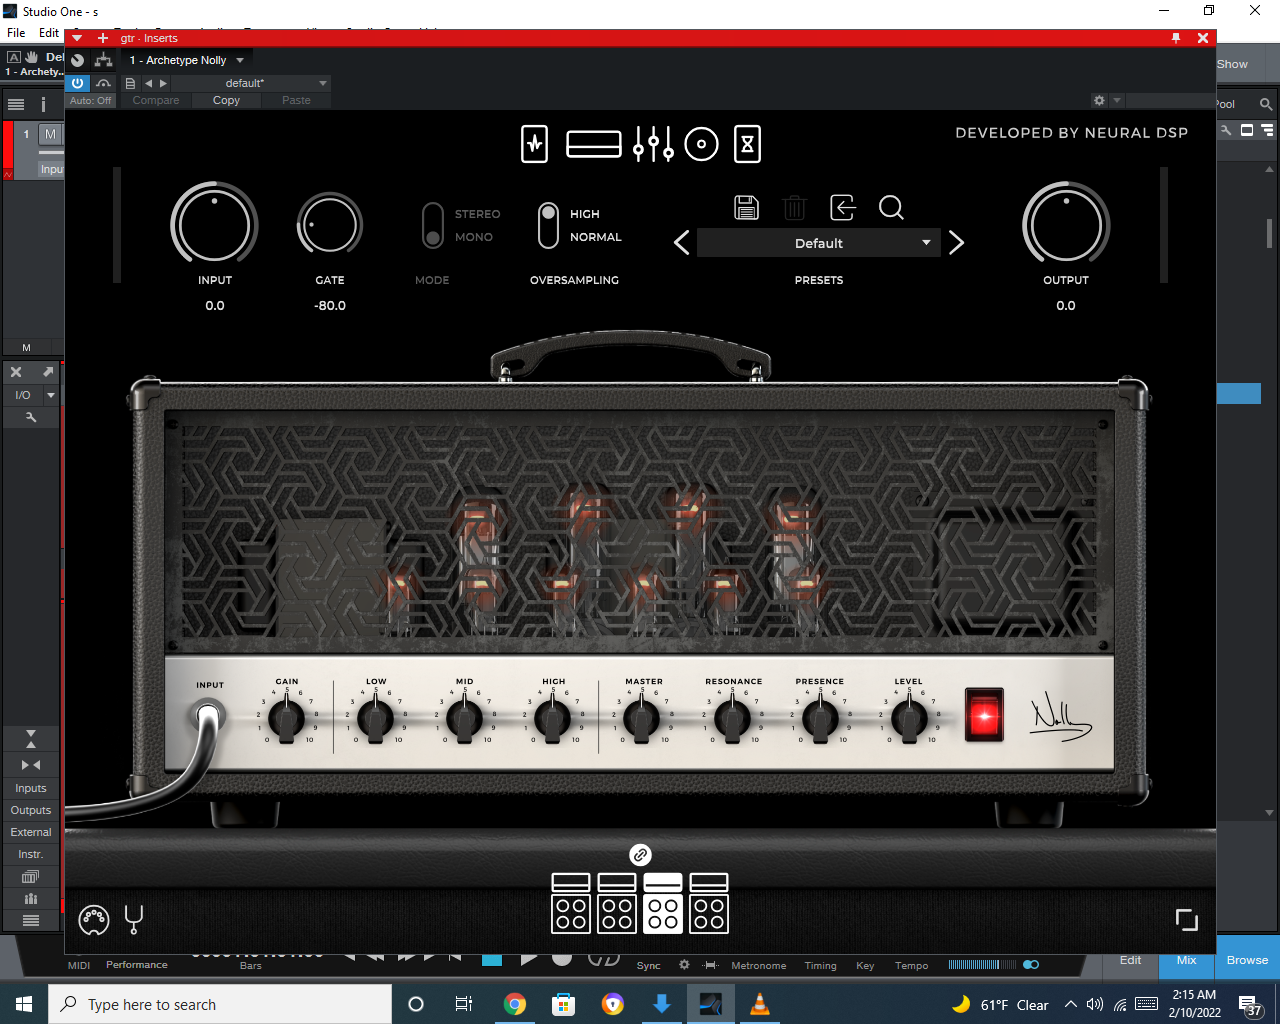Go to previous preset with left chevron
The image size is (1280, 1024).
(682, 242)
